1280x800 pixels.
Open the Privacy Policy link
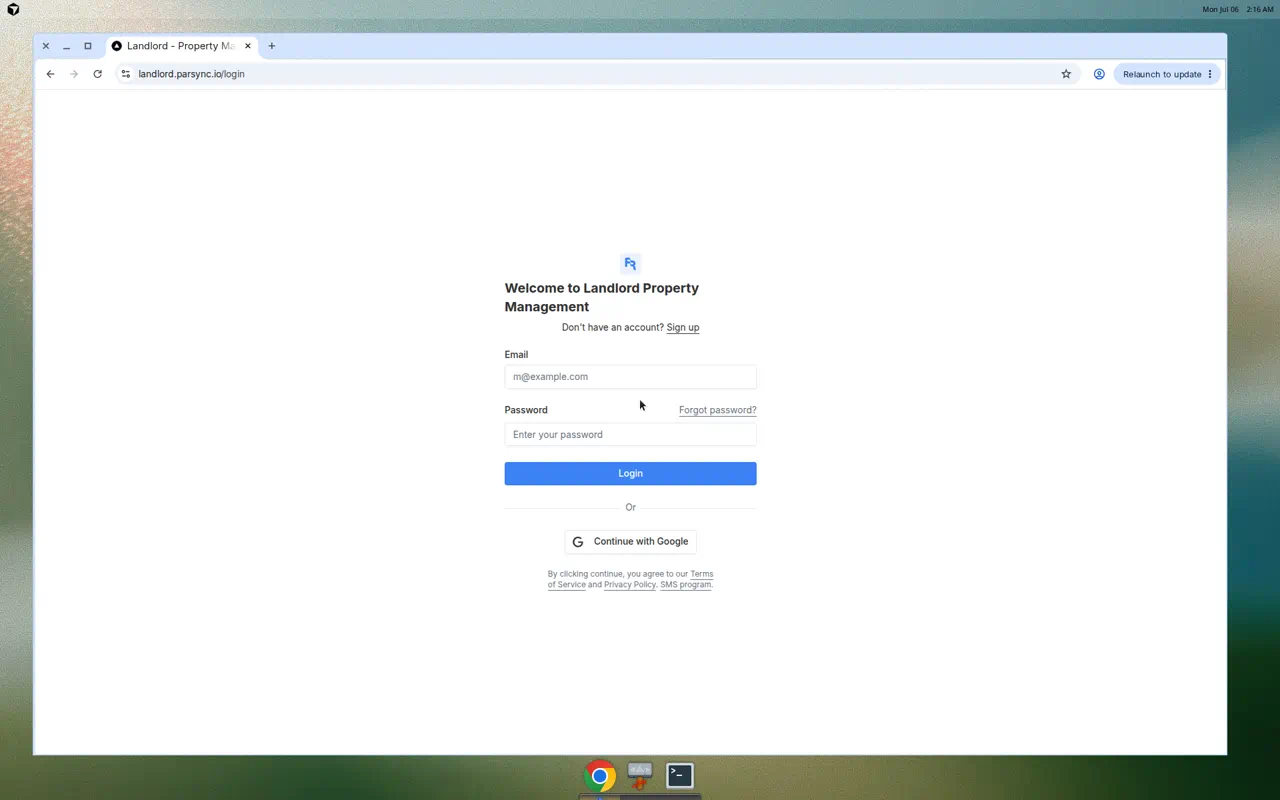pyautogui.click(x=630, y=585)
